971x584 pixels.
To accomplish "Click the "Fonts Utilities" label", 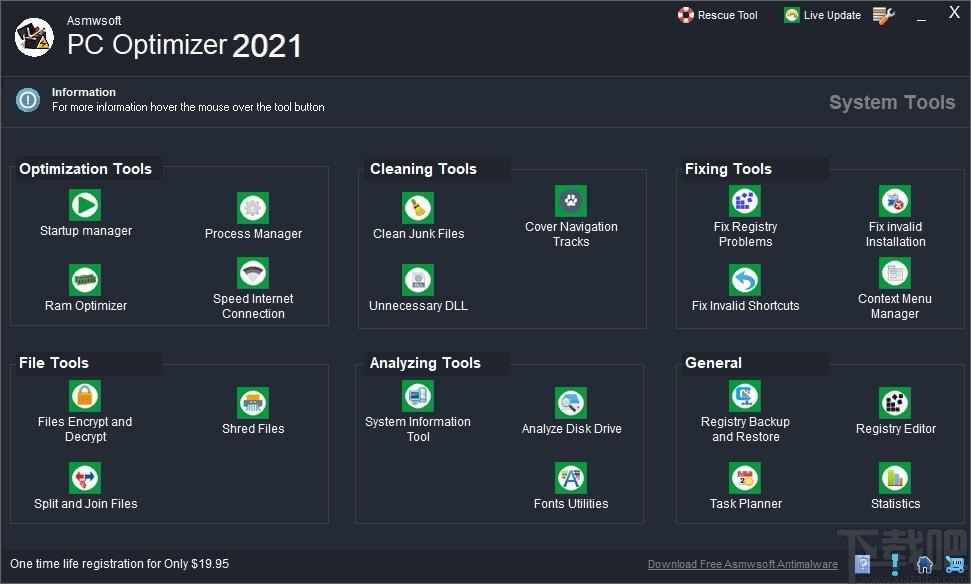I will [x=571, y=503].
